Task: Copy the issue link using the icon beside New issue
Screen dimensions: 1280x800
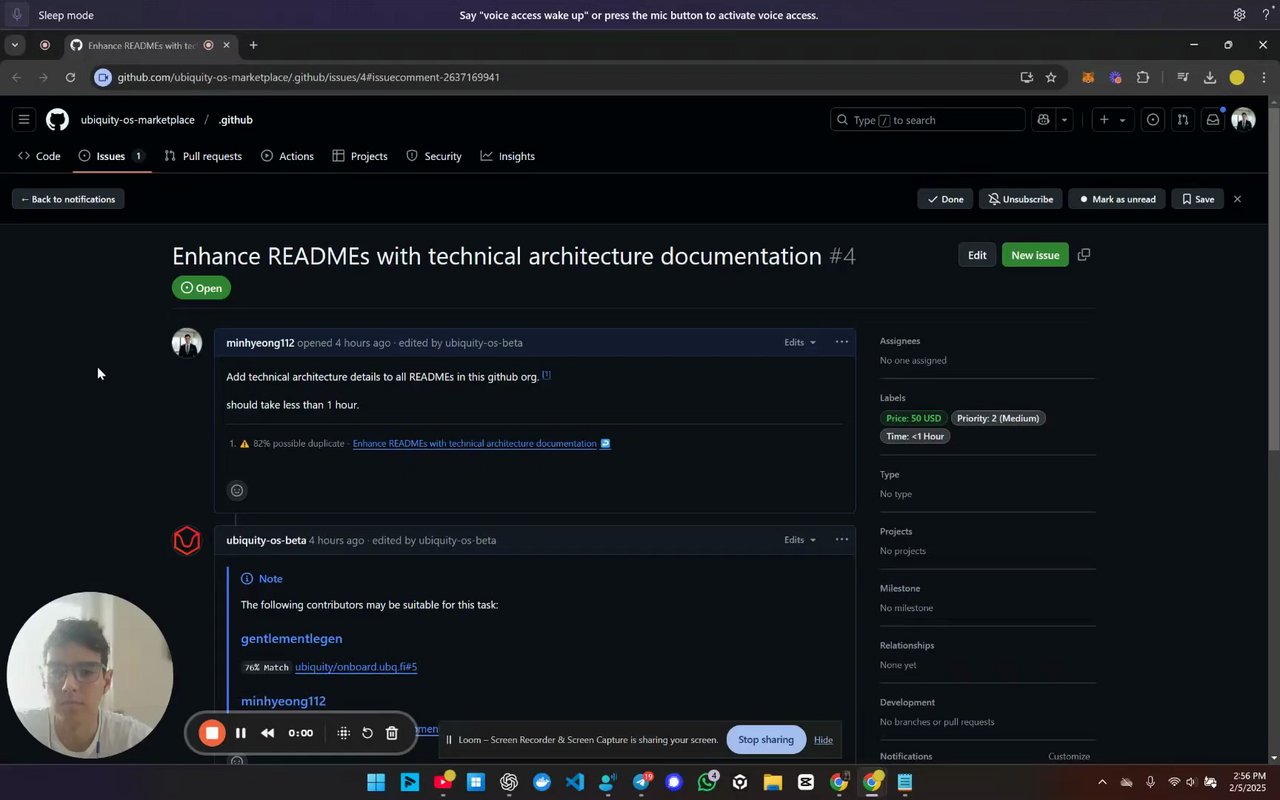Action: [x=1084, y=255]
